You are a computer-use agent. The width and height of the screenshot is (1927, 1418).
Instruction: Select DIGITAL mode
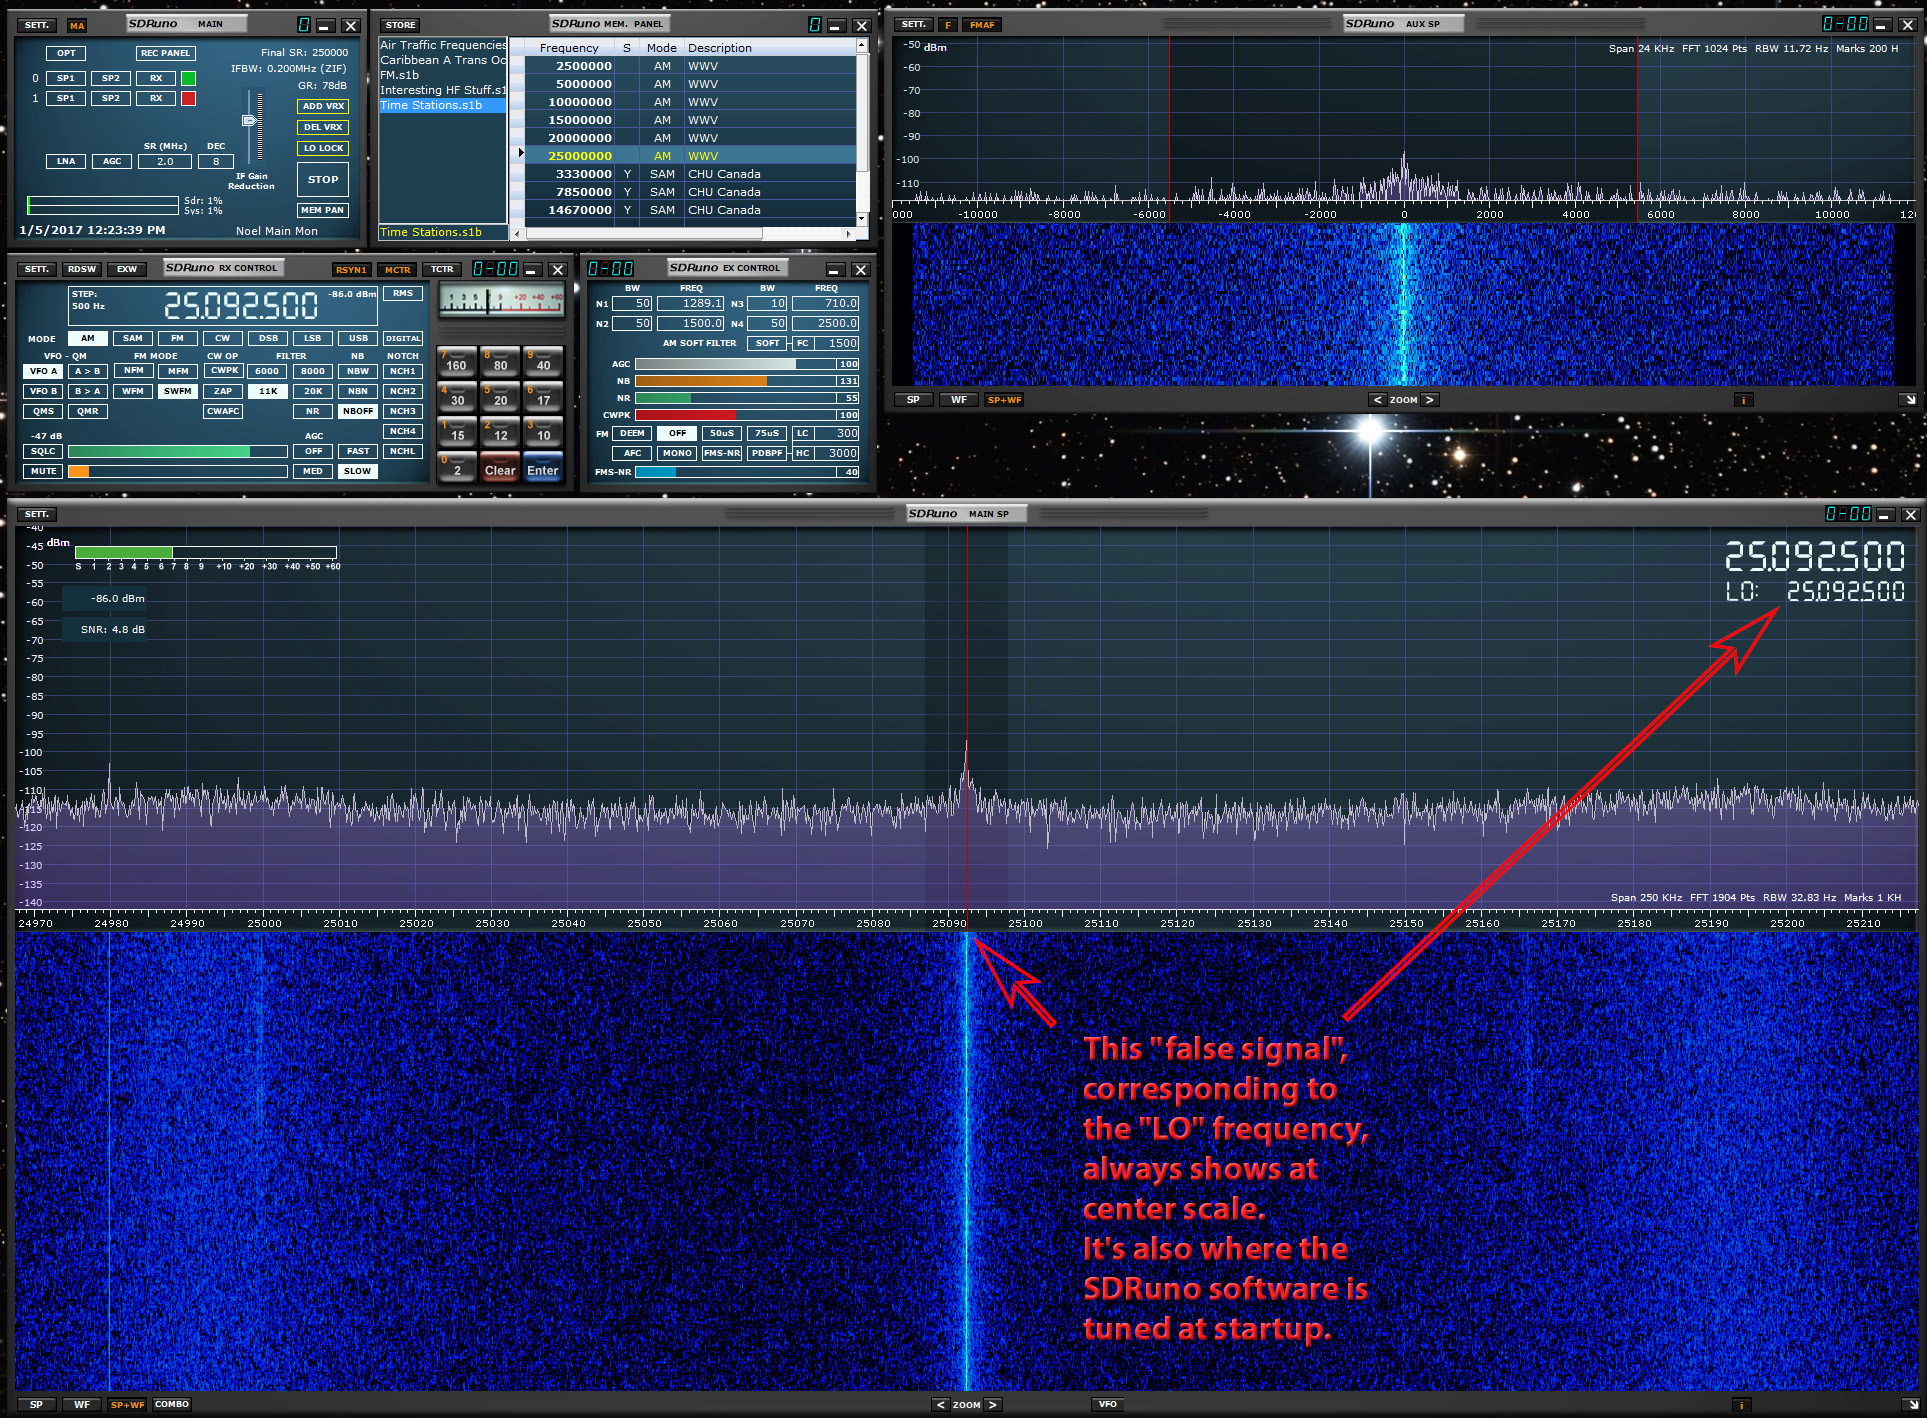403,338
